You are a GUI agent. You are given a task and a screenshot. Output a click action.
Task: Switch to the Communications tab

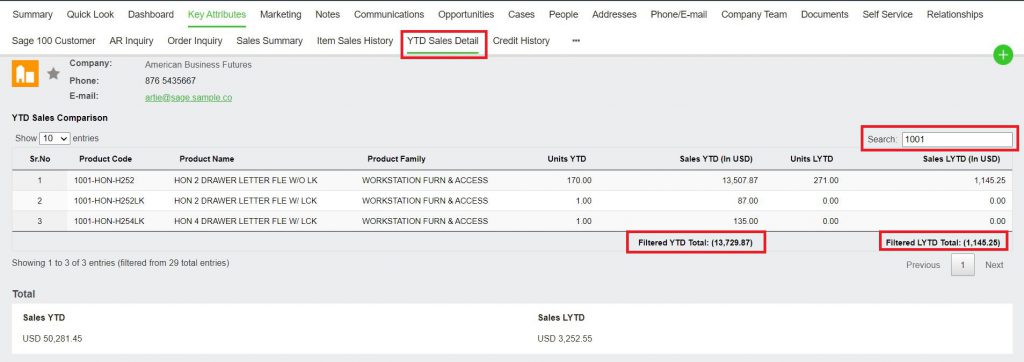click(x=389, y=14)
